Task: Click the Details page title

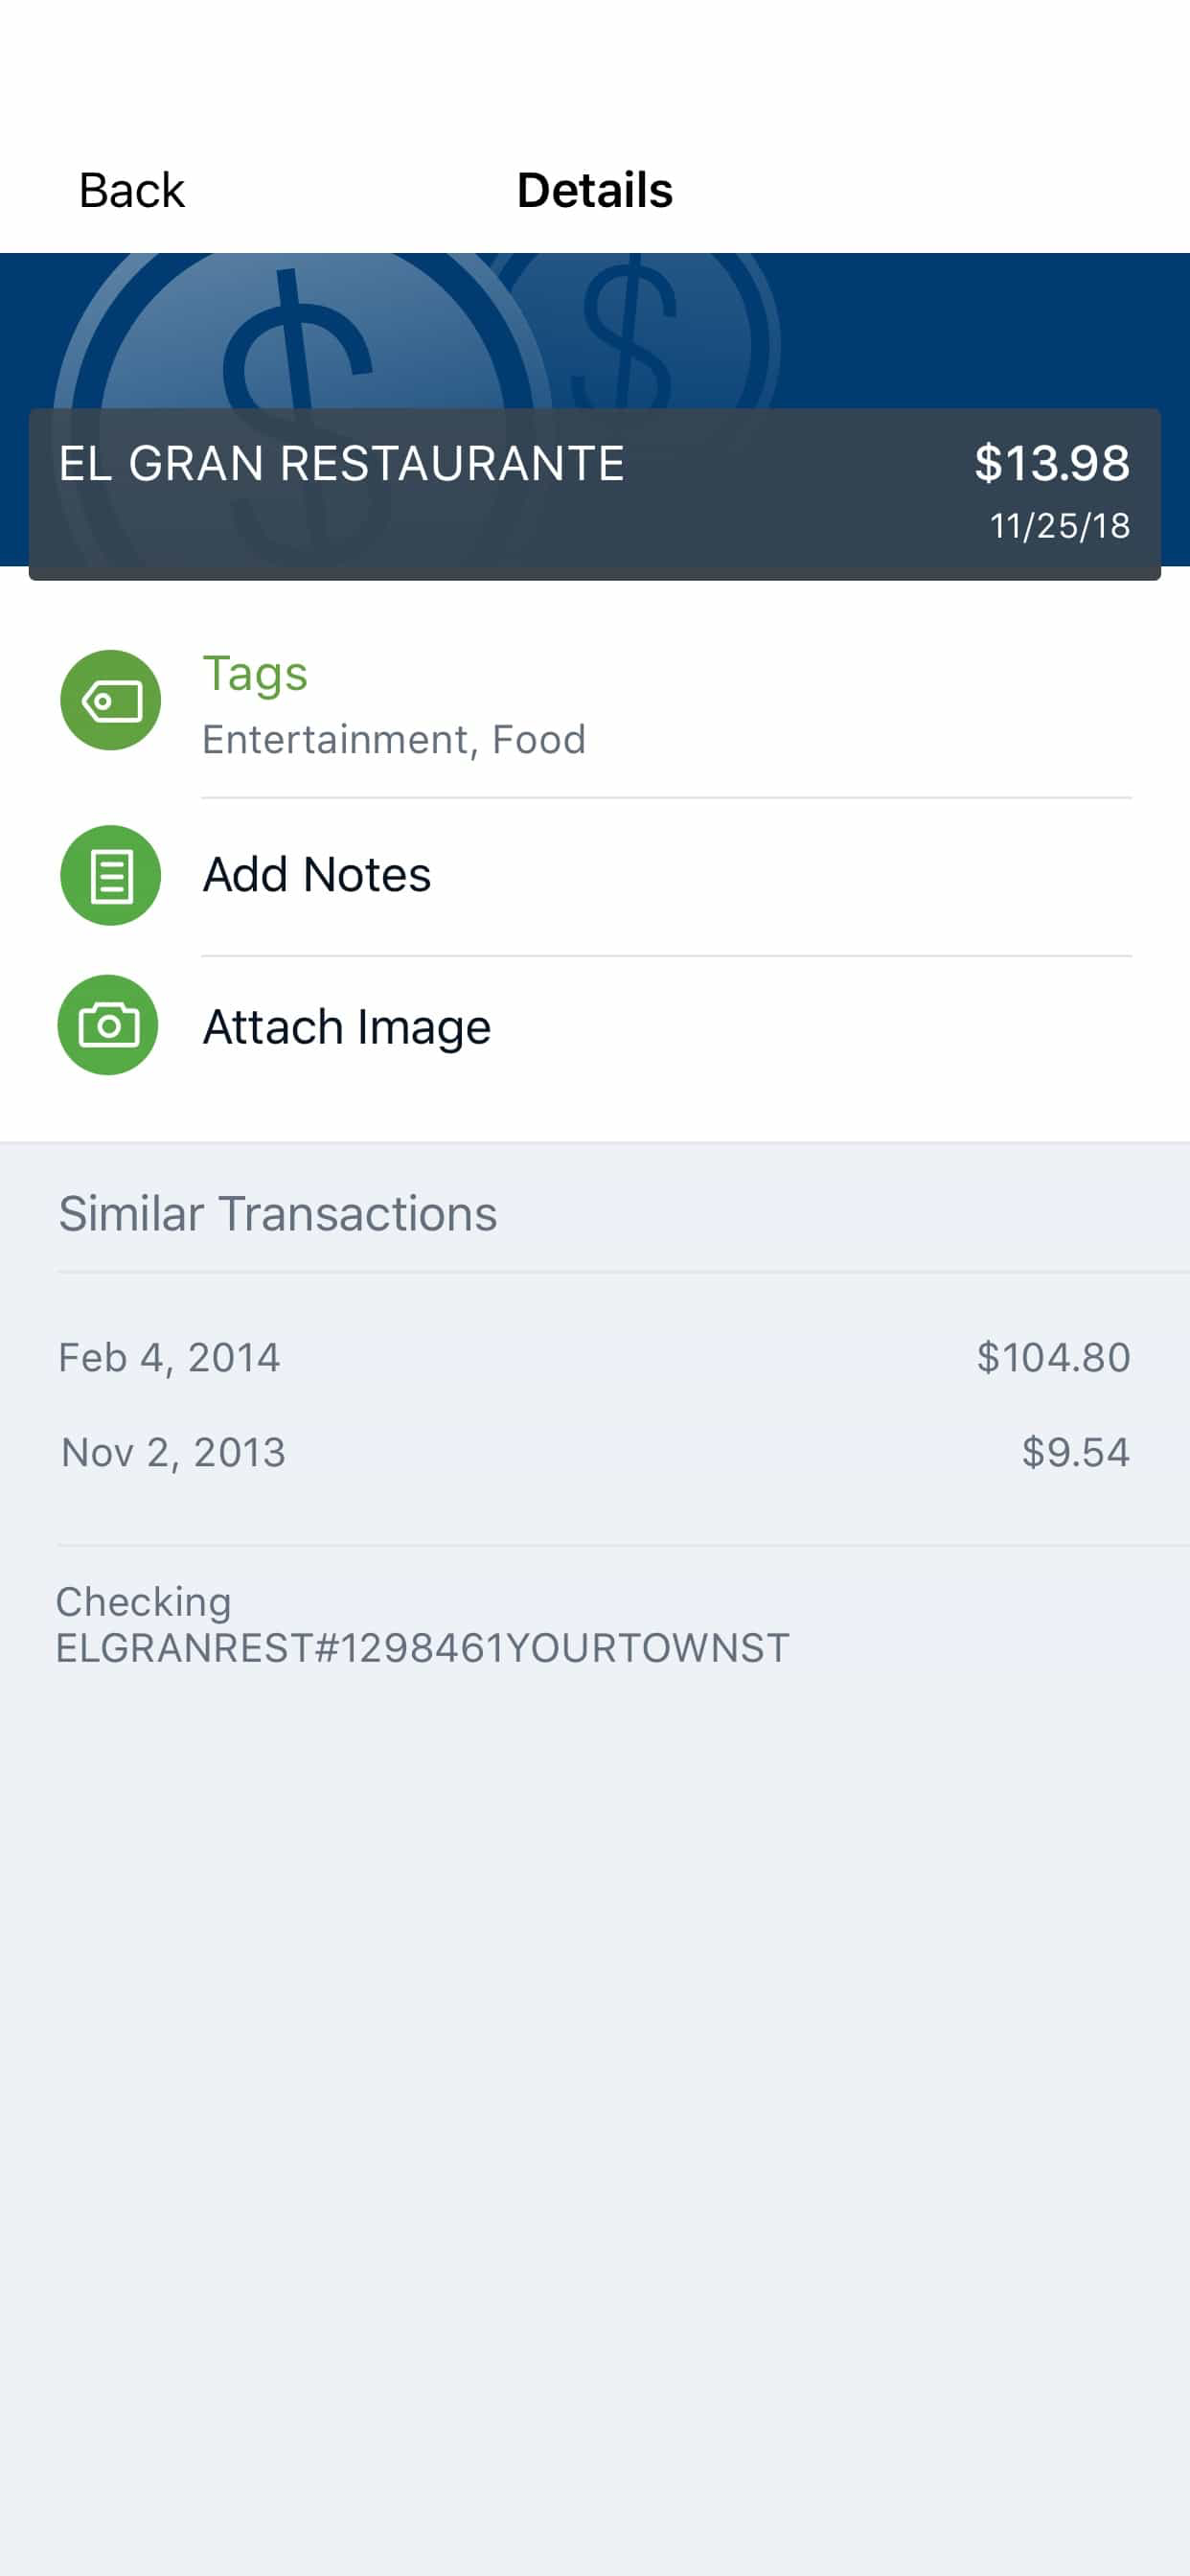Action: point(595,190)
